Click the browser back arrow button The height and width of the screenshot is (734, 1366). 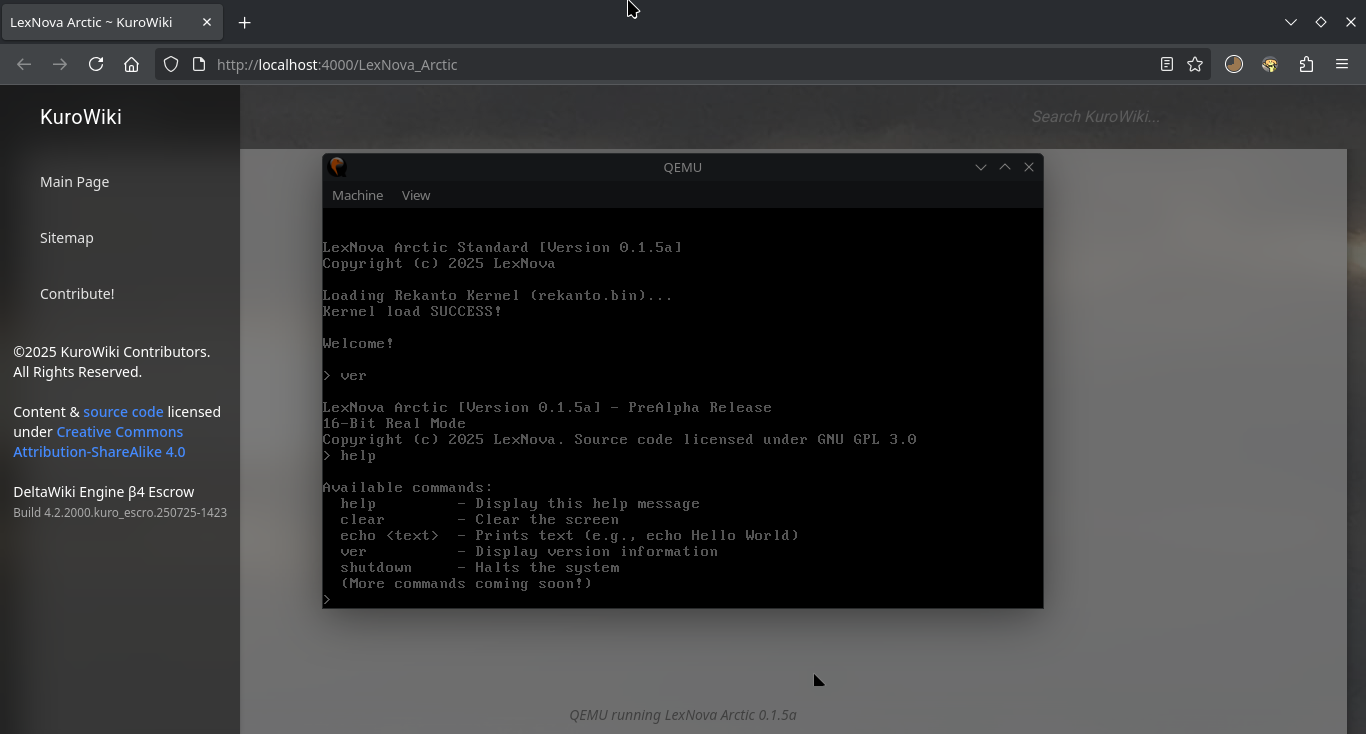(24, 64)
